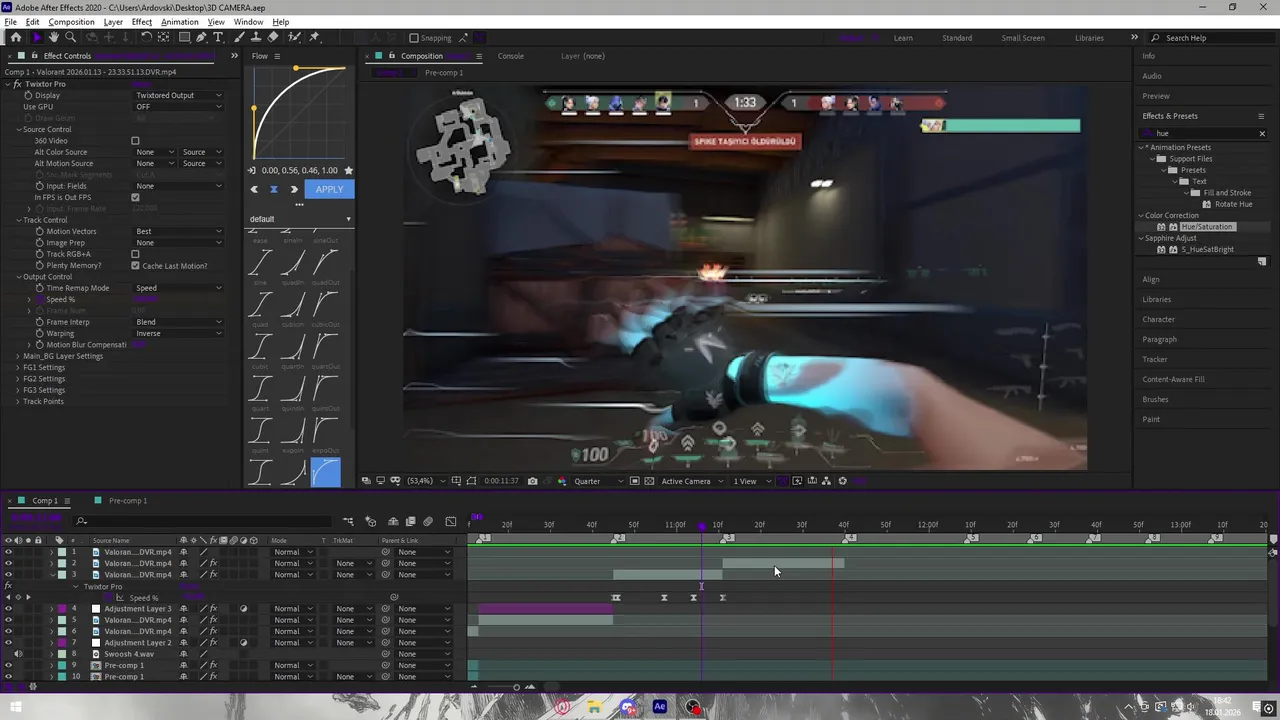Click the highlighted easing curve preset
Viewport: 1280px width, 720px height.
(326, 472)
